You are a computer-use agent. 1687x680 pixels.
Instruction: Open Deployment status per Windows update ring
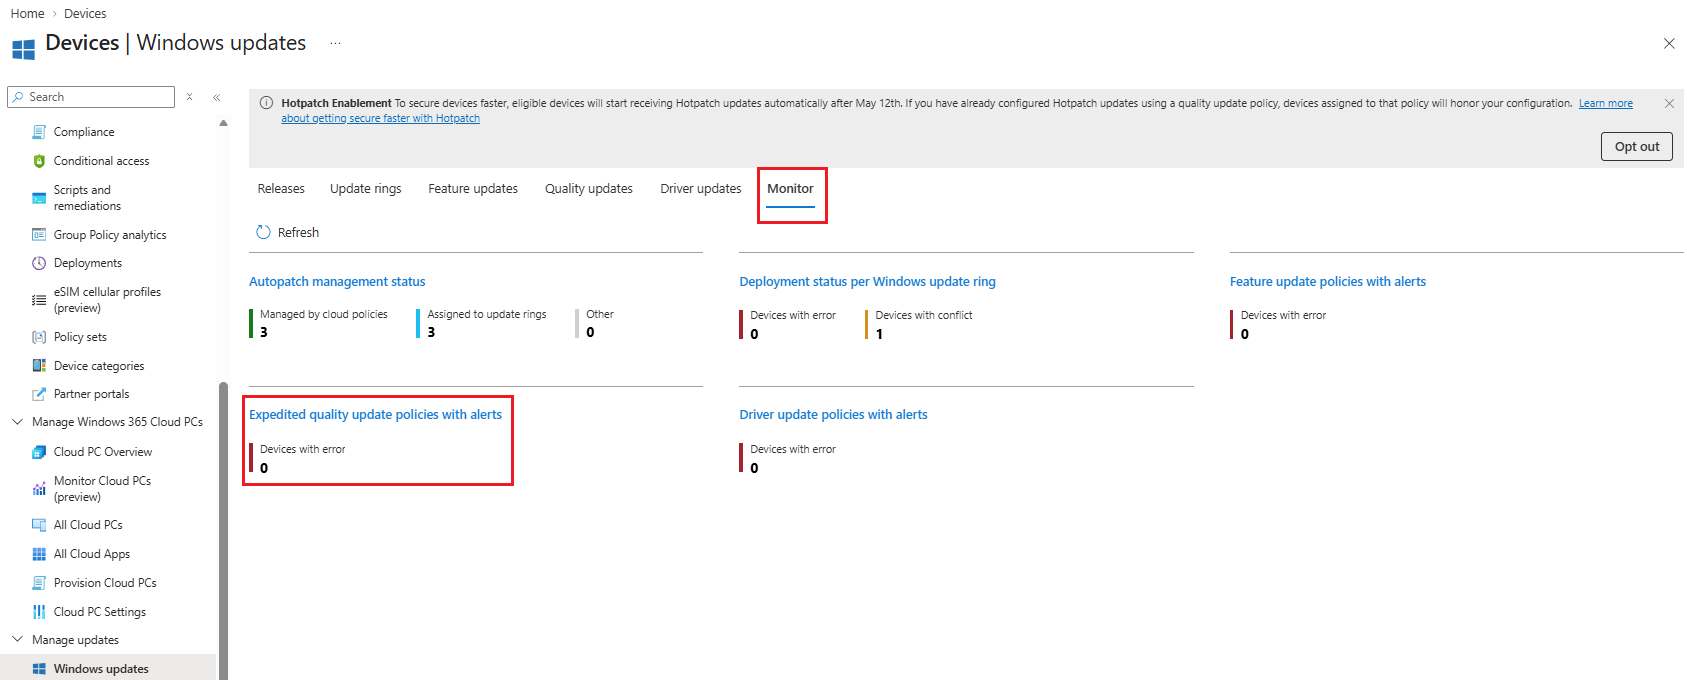(868, 282)
